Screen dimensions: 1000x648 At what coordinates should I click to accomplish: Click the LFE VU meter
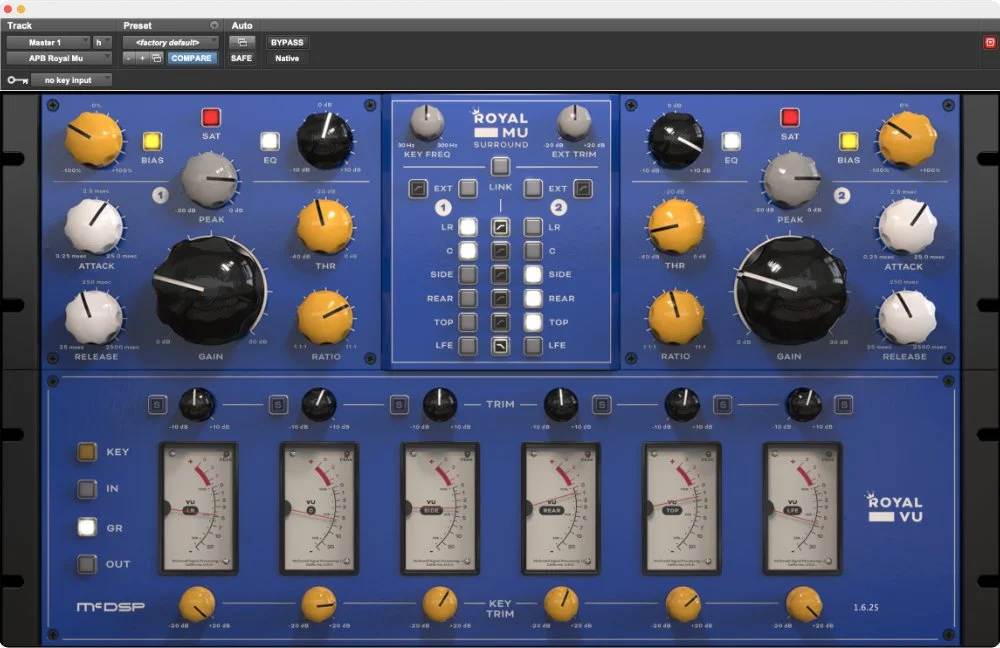pyautogui.click(x=802, y=508)
